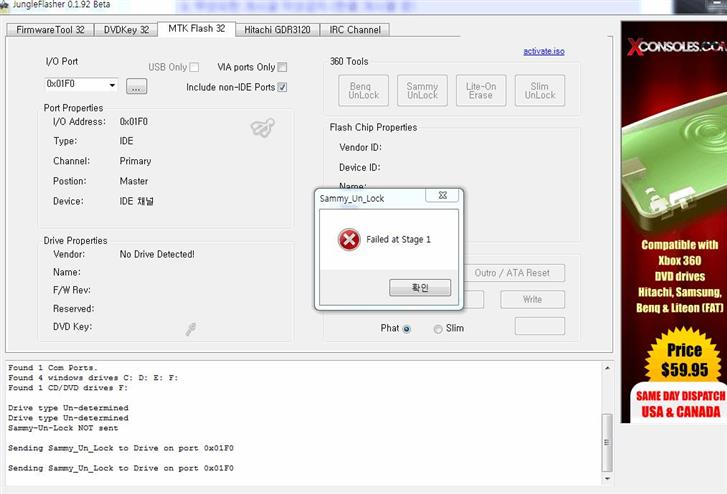Click the browse '...' button beside I/O Port
Viewport: 727px width, 494px height.
tap(136, 86)
